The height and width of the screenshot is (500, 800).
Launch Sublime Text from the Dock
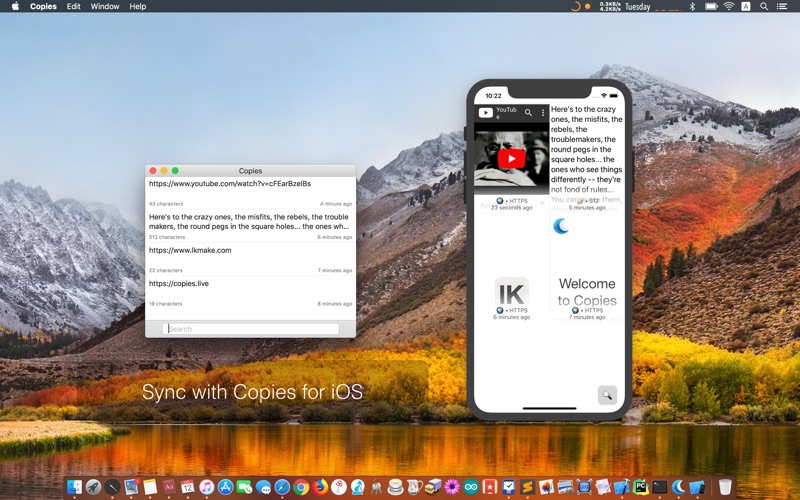tap(528, 487)
